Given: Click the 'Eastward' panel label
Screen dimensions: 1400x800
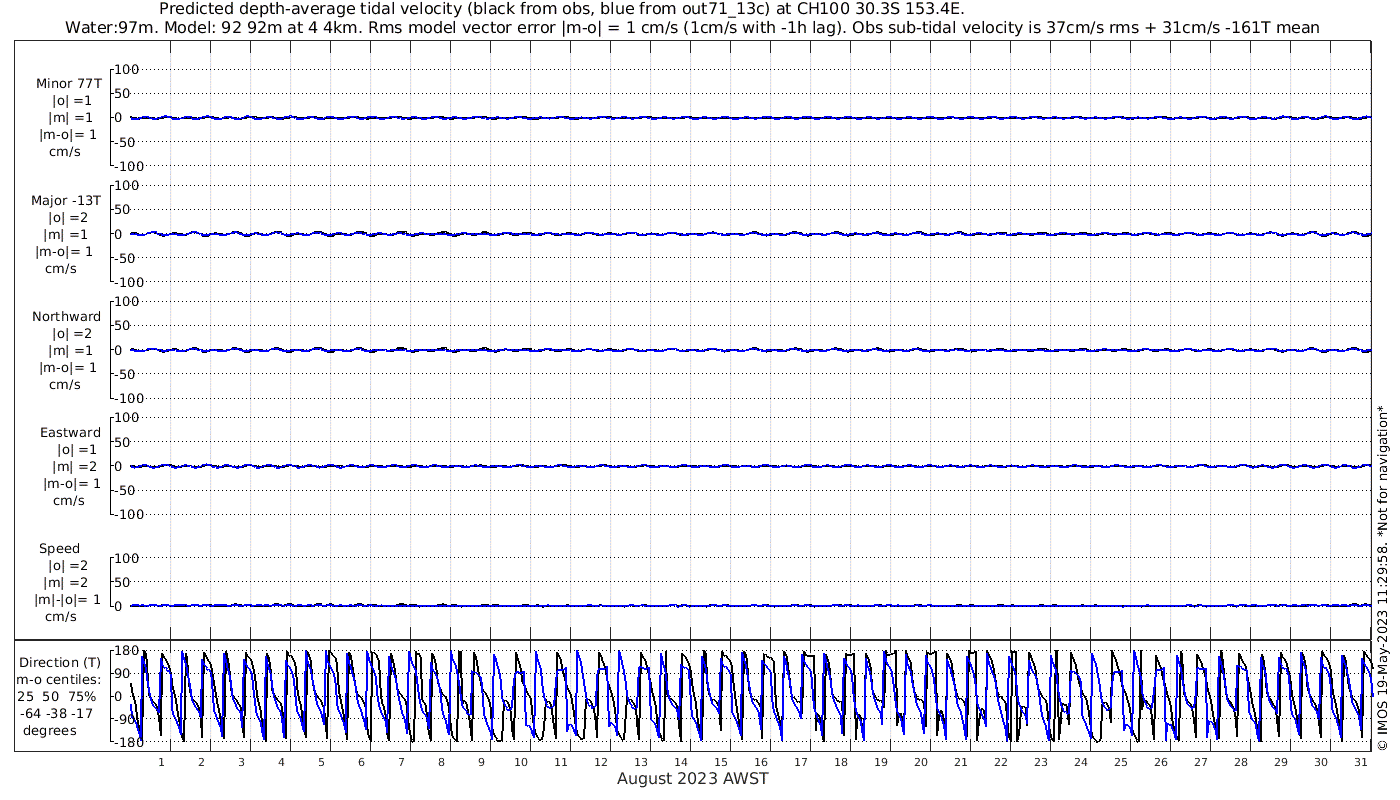Looking at the screenshot, I should (x=70, y=433).
